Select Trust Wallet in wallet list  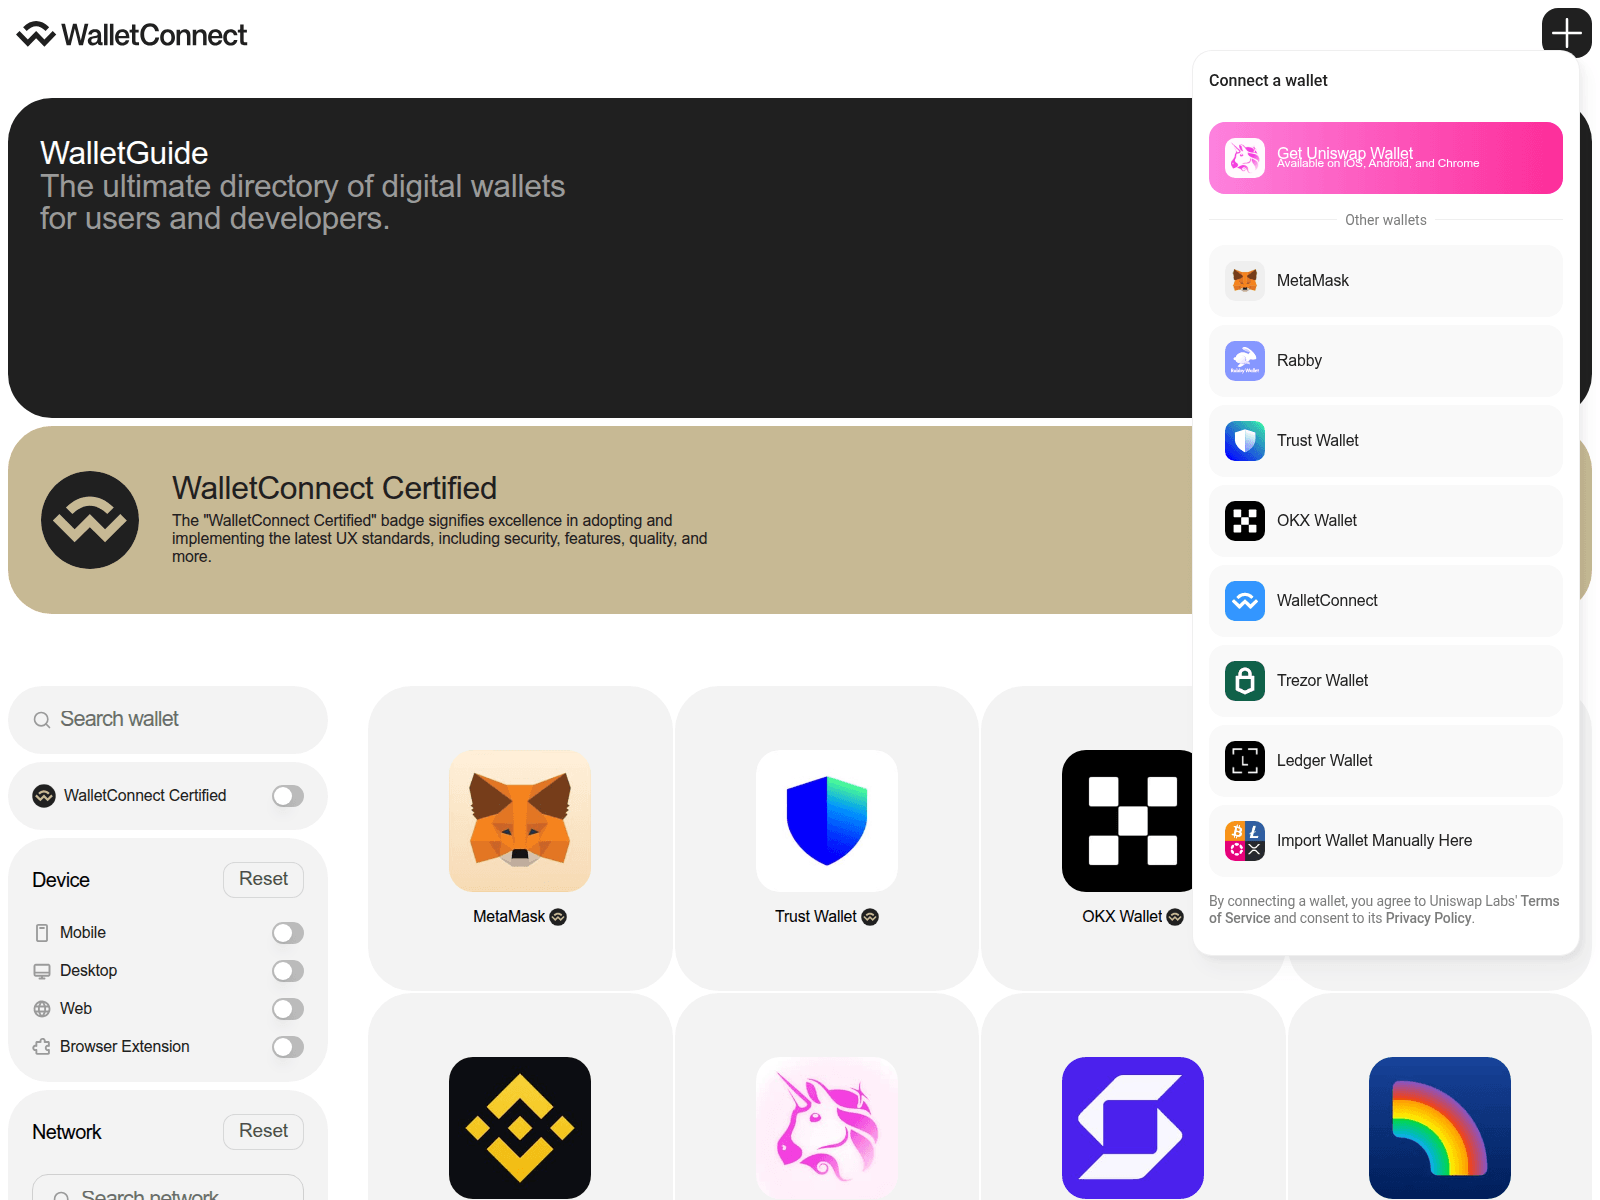(1386, 441)
